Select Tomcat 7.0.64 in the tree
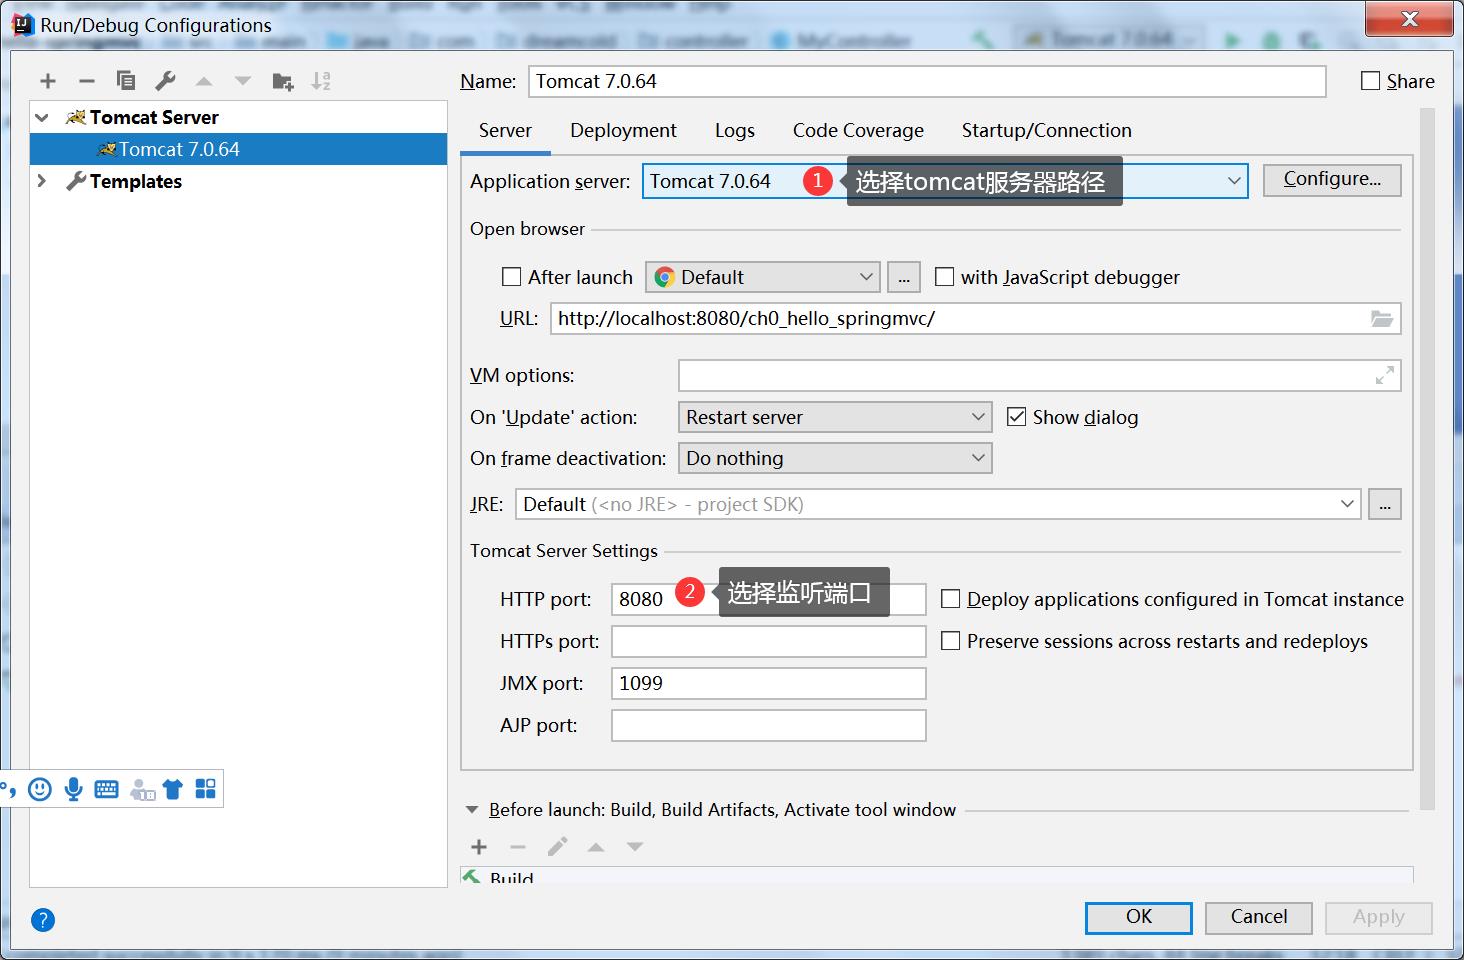This screenshot has height=960, width=1464. pos(239,149)
